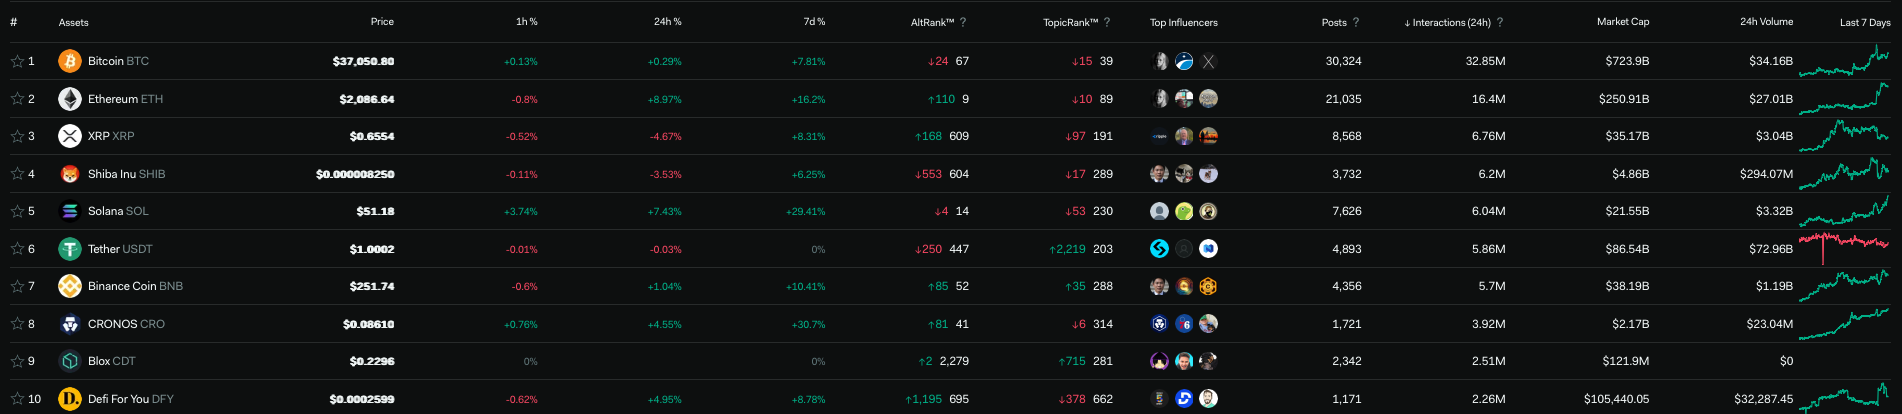Click the Tether logo icon
This screenshot has width=1902, height=414.
coord(70,249)
